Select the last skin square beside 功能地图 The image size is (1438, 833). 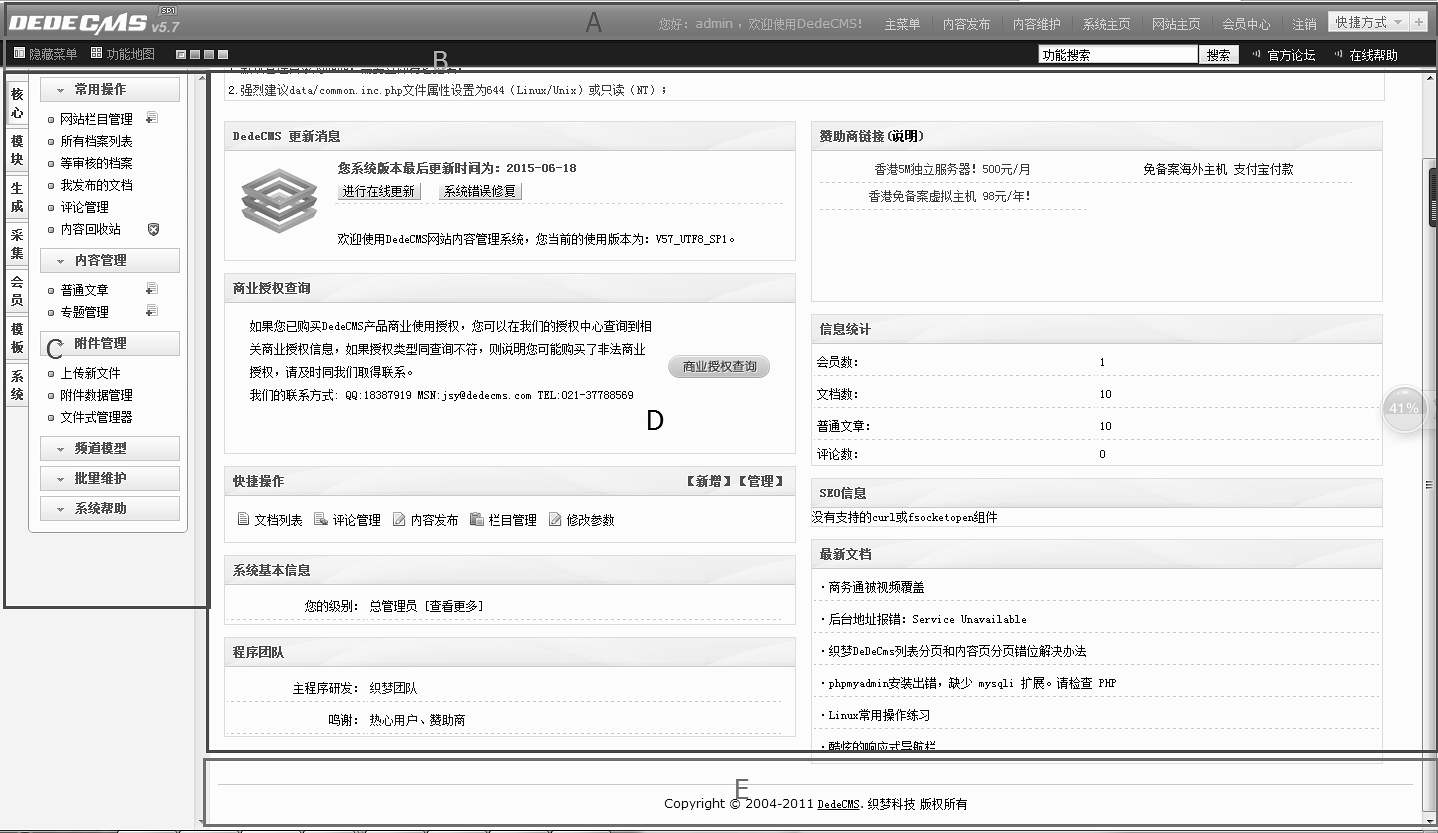[x=223, y=54]
